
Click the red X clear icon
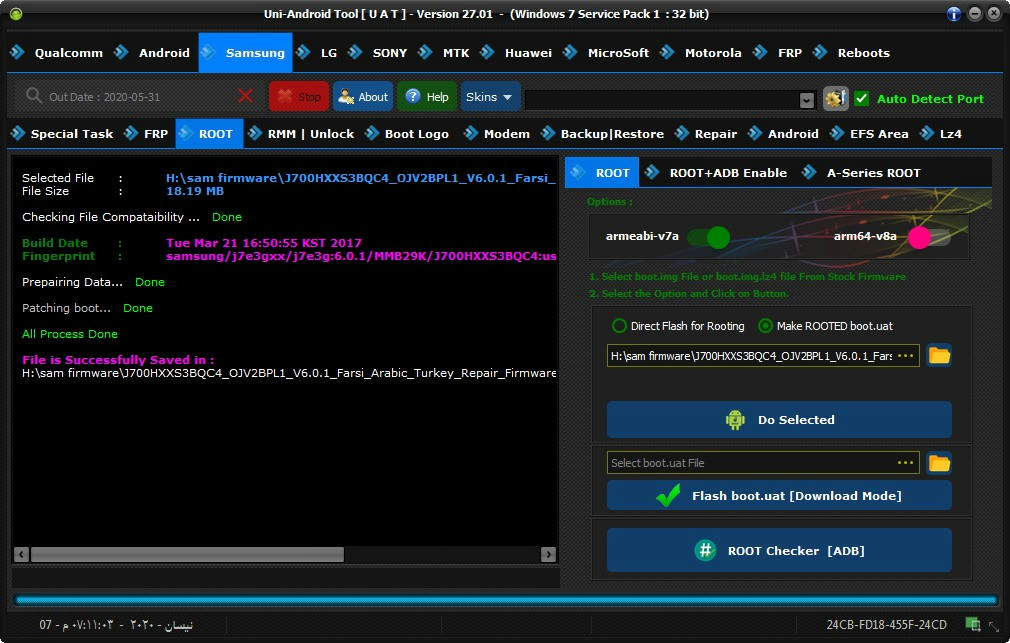(x=245, y=97)
